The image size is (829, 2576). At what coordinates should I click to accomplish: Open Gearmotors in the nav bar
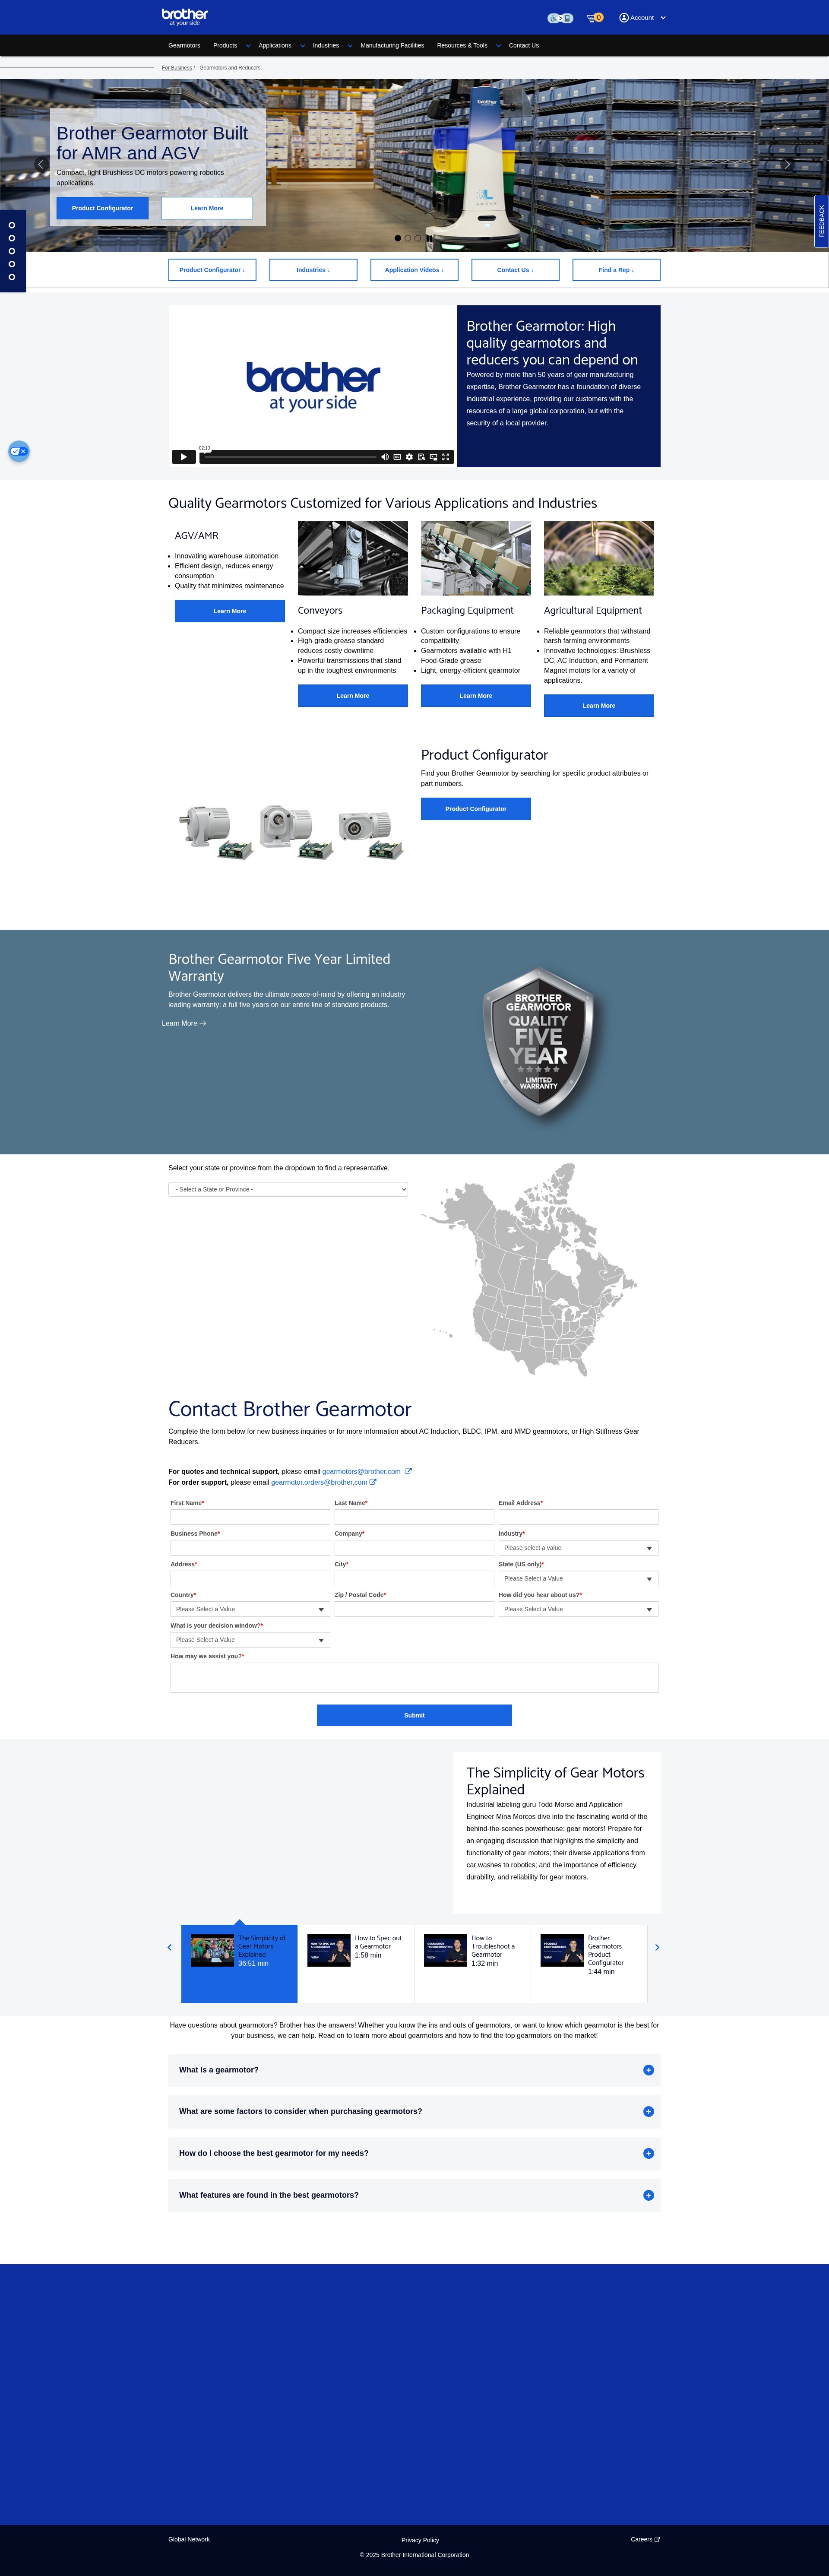184,45
